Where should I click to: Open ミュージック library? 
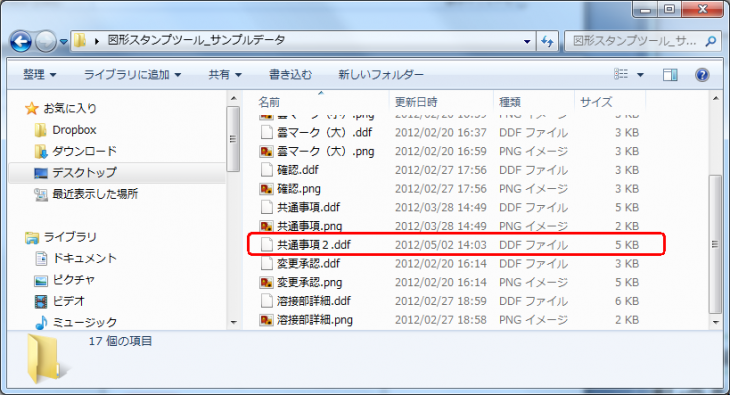(x=84, y=322)
